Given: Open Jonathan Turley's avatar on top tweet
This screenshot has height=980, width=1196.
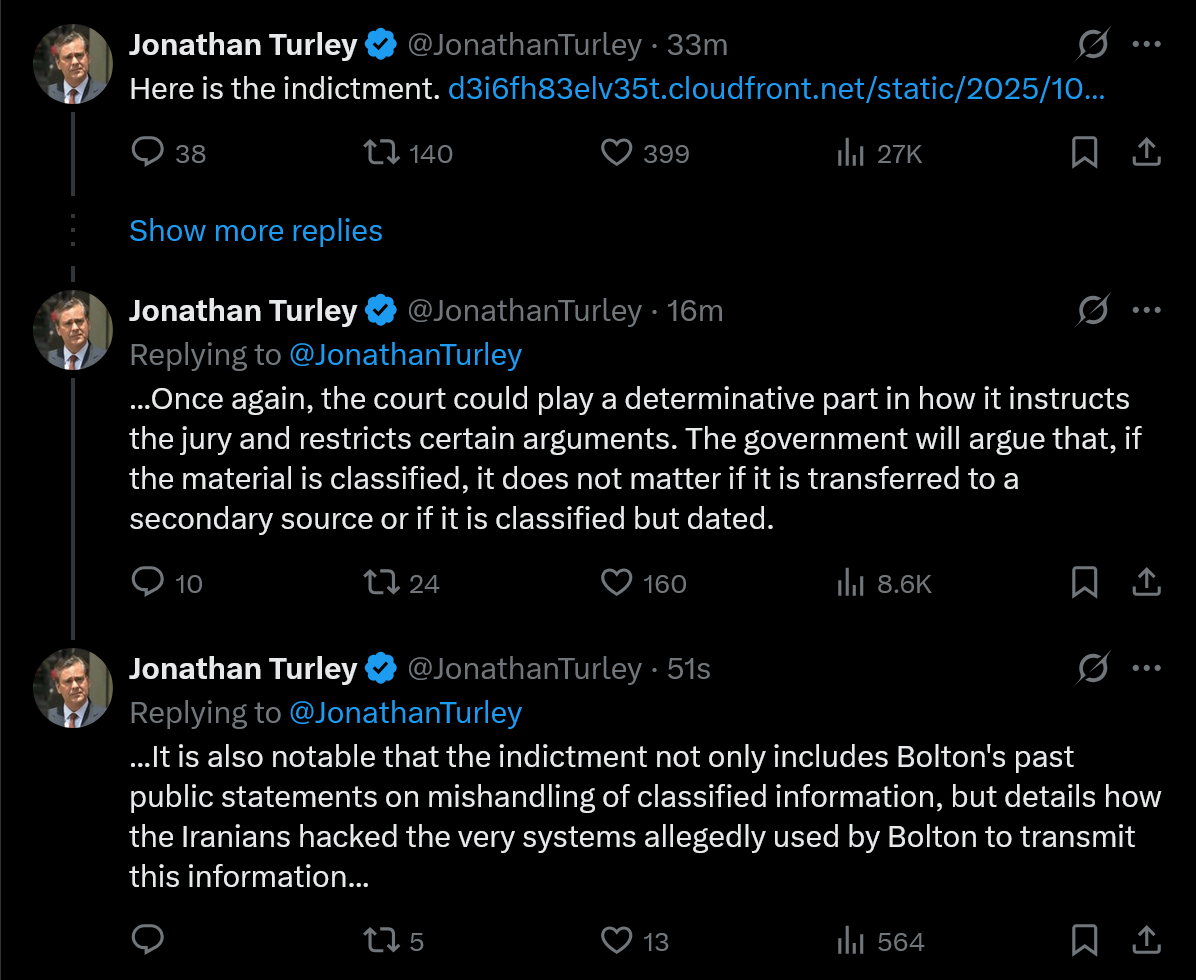Looking at the screenshot, I should [x=72, y=64].
